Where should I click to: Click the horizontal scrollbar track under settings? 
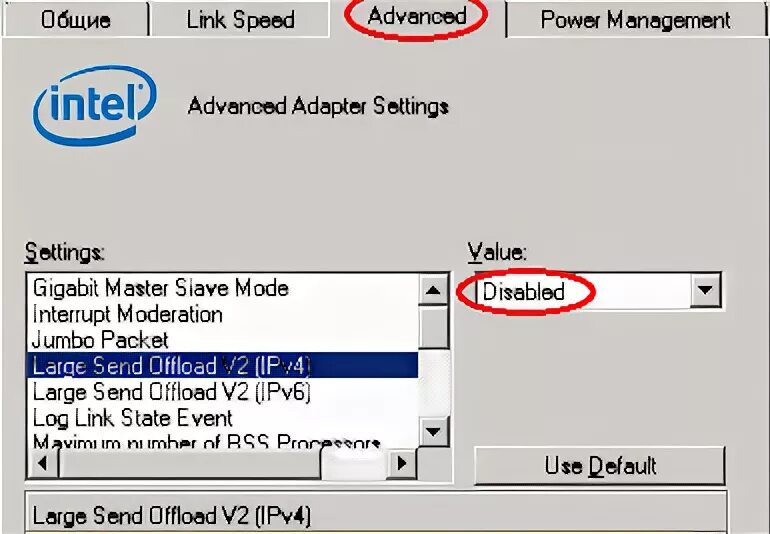(x=222, y=463)
